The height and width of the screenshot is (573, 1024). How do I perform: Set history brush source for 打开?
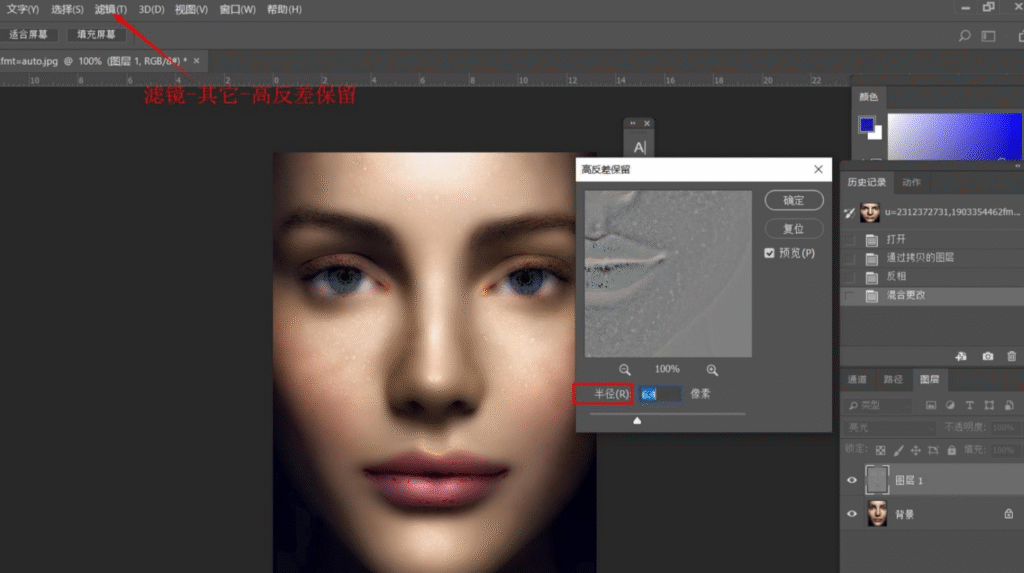click(x=849, y=240)
